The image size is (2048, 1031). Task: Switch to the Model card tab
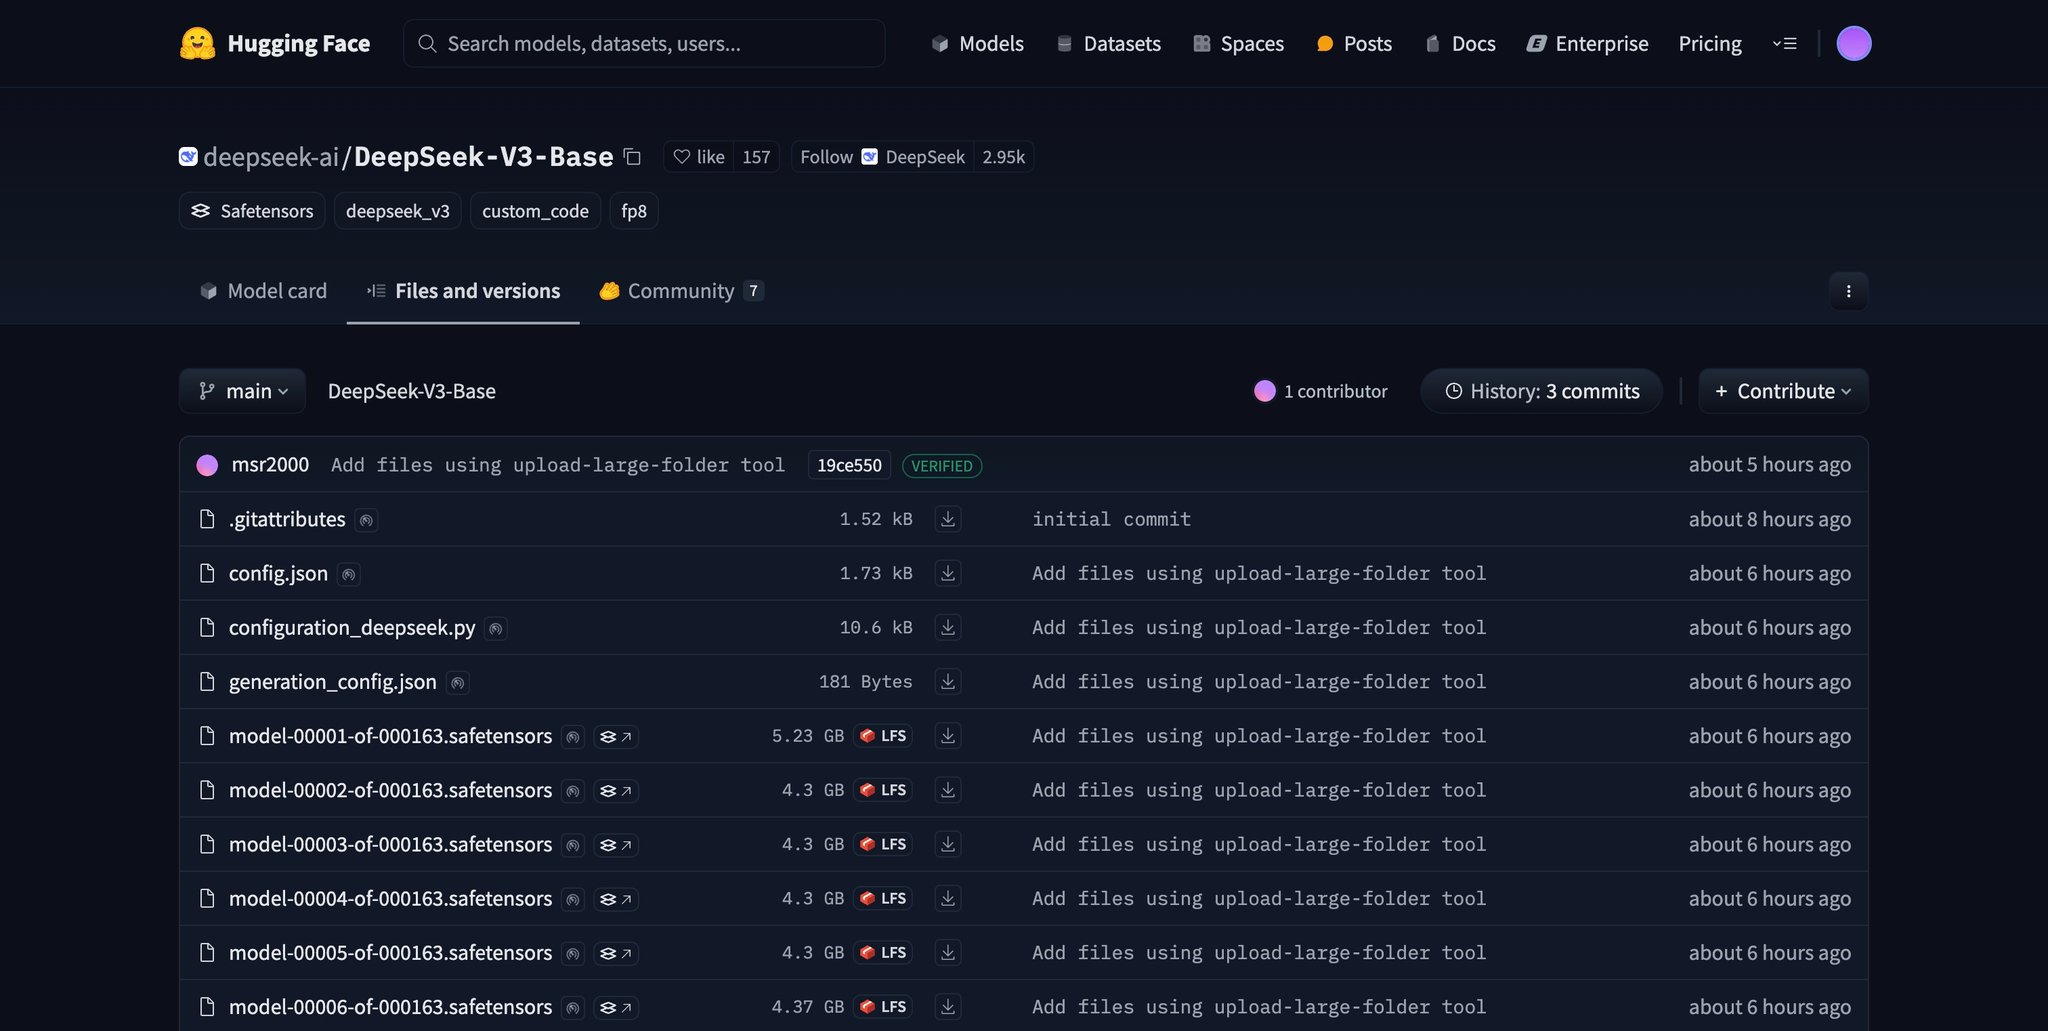pyautogui.click(x=263, y=291)
